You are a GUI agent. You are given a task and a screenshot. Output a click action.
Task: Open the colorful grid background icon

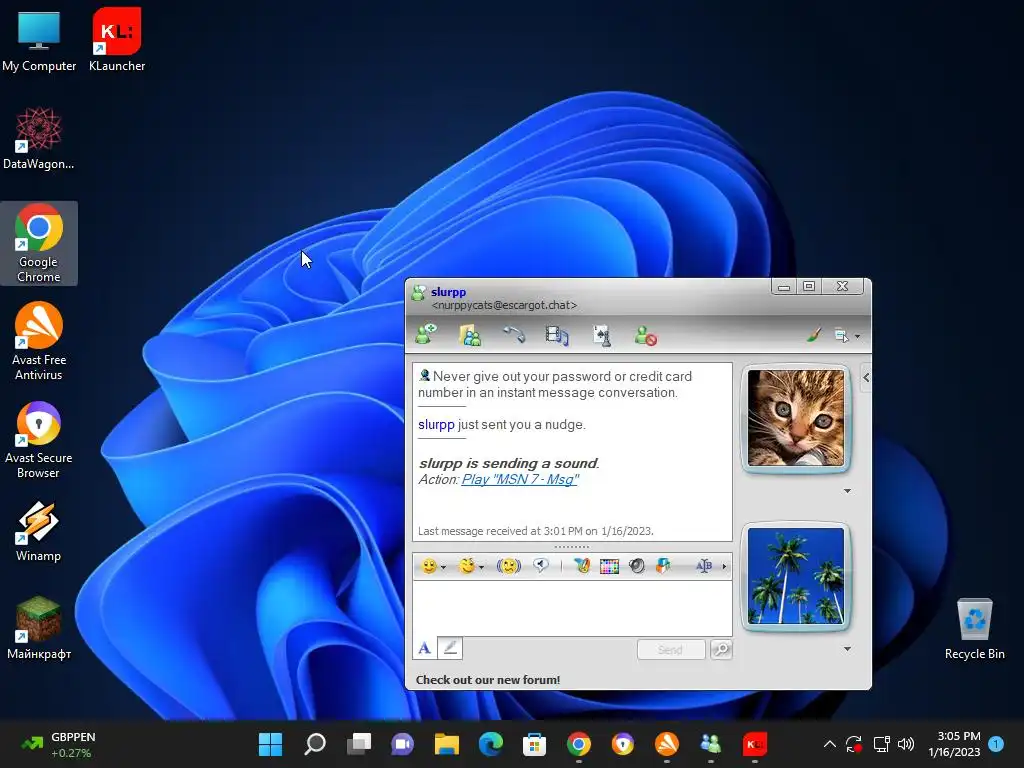(x=609, y=566)
